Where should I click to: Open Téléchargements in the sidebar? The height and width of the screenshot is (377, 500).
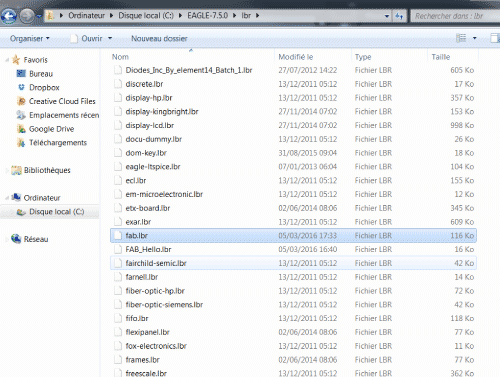[x=58, y=143]
